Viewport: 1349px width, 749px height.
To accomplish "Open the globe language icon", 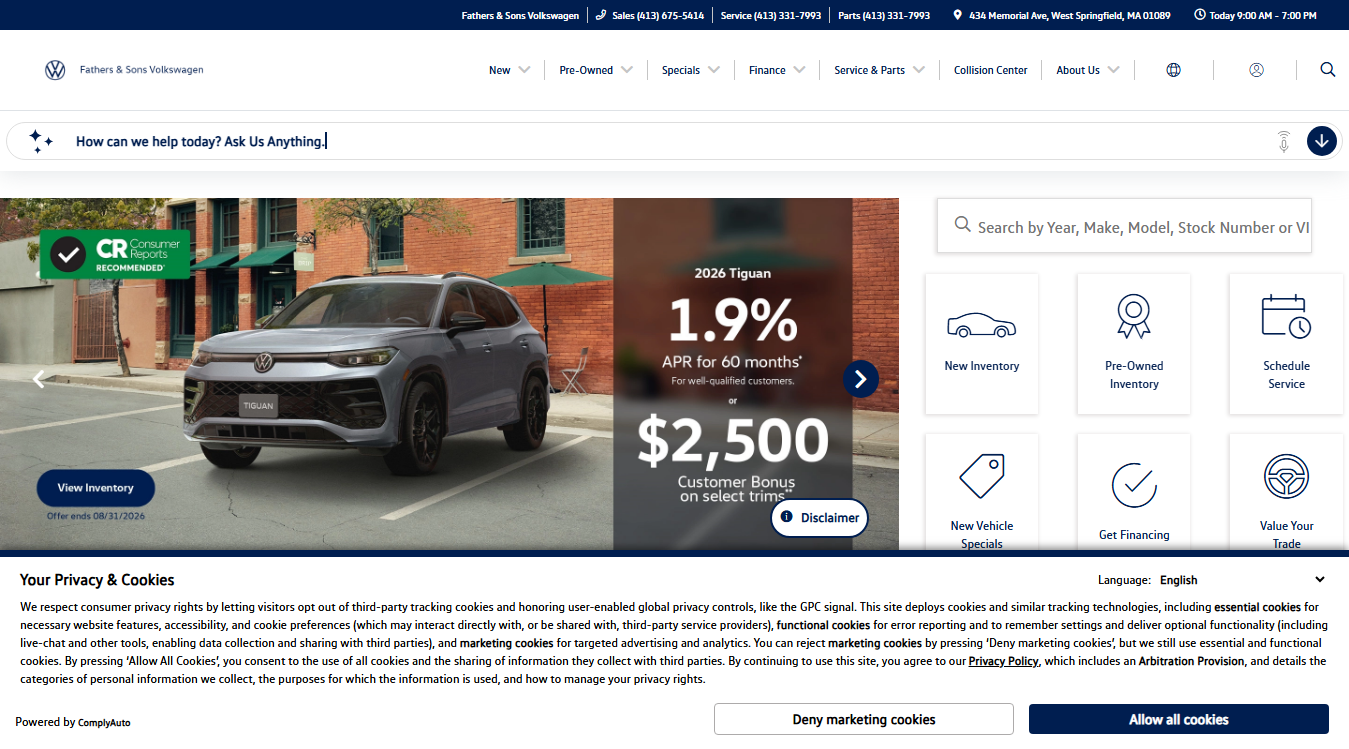I will pos(1174,70).
